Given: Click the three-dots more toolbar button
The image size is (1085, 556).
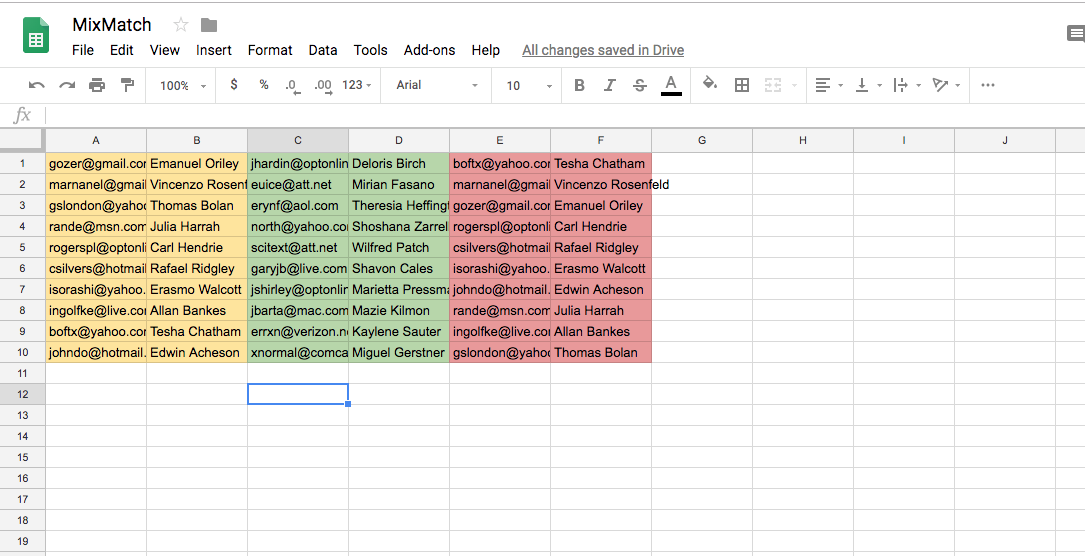Looking at the screenshot, I should pyautogui.click(x=988, y=86).
